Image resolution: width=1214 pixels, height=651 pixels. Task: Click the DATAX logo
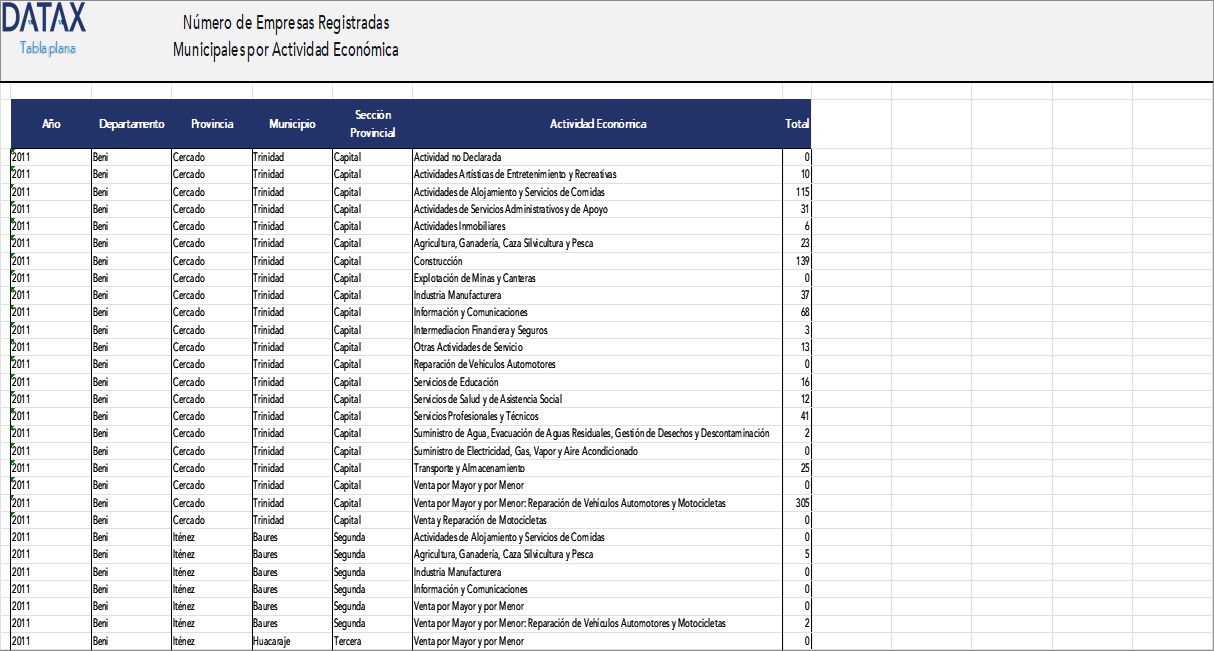(x=44, y=17)
